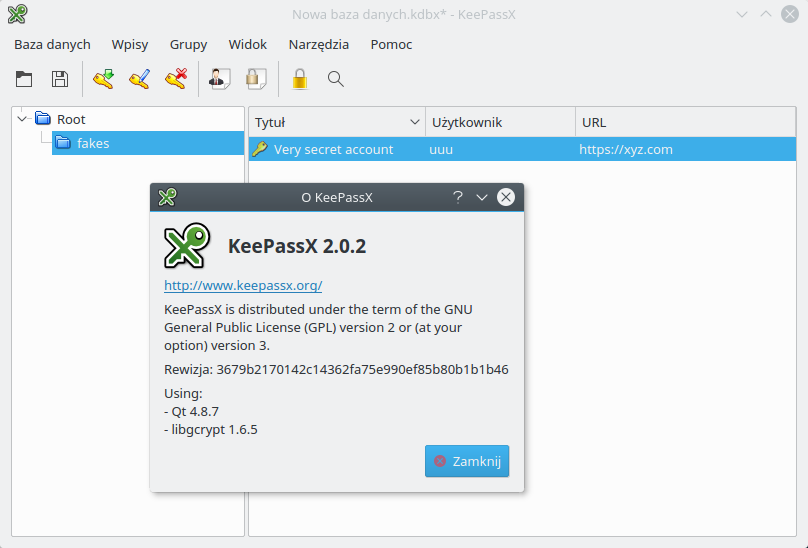Click the https://xyz.com URL cell
Image resolution: width=808 pixels, height=548 pixels.
tap(626, 149)
